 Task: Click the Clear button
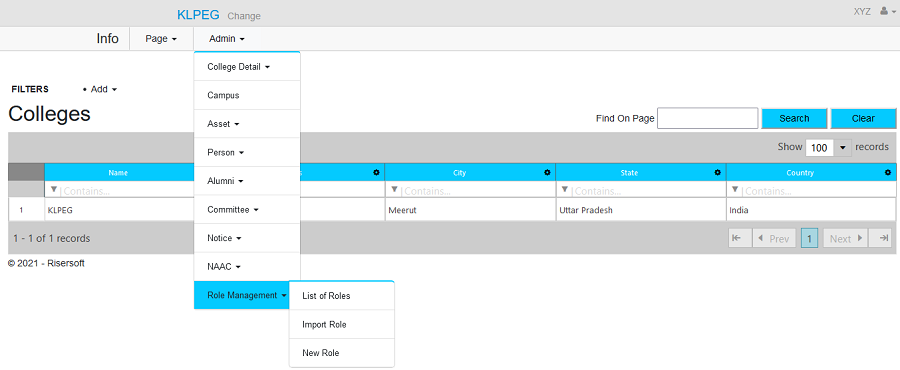point(863,118)
